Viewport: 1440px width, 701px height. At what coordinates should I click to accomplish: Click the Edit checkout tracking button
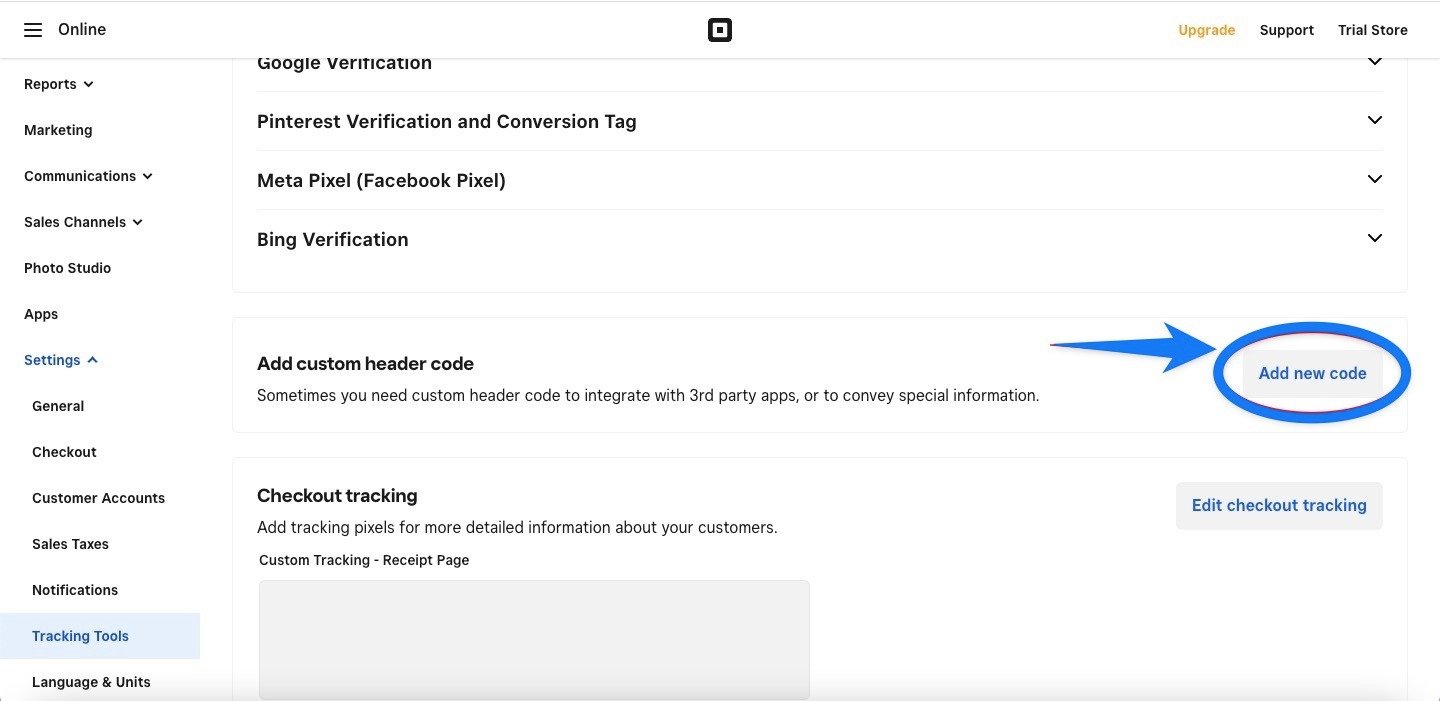(x=1279, y=506)
